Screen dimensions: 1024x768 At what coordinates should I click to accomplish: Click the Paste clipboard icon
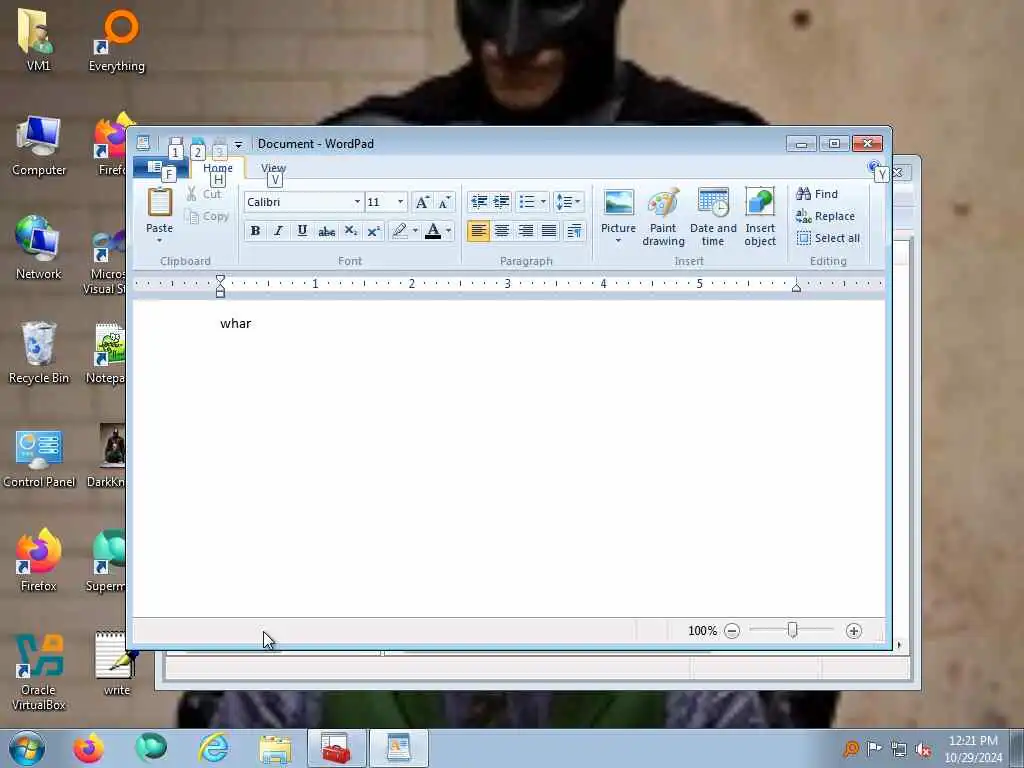point(159,202)
